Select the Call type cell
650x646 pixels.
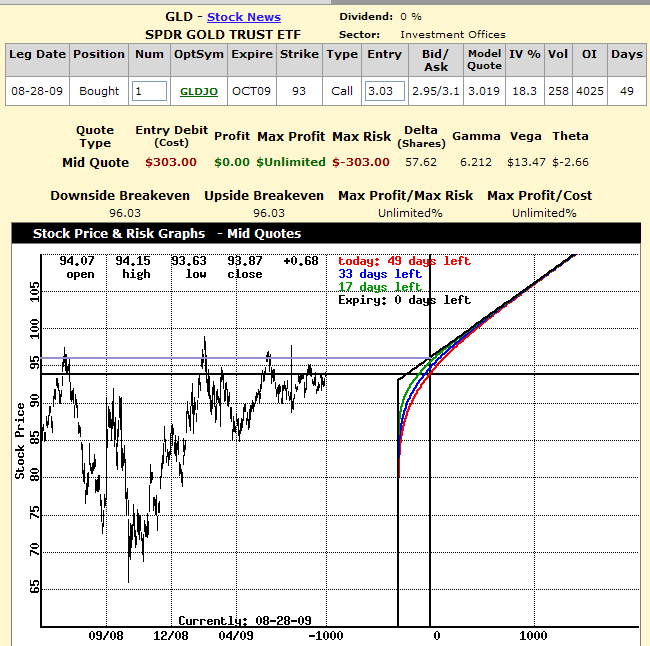(x=342, y=91)
